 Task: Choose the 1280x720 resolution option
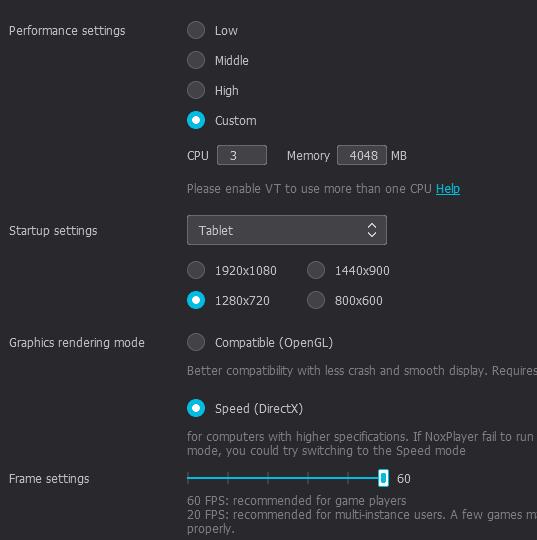[x=196, y=300]
